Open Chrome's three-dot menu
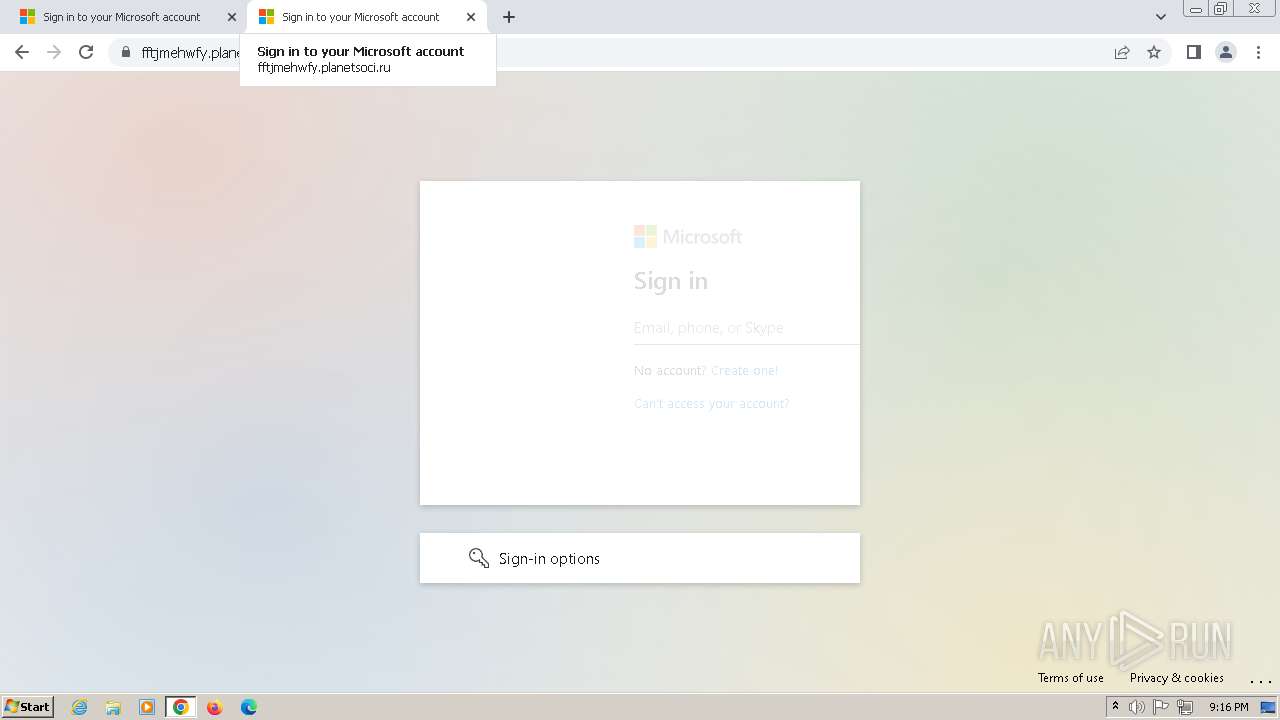1280x720 pixels. [1259, 52]
